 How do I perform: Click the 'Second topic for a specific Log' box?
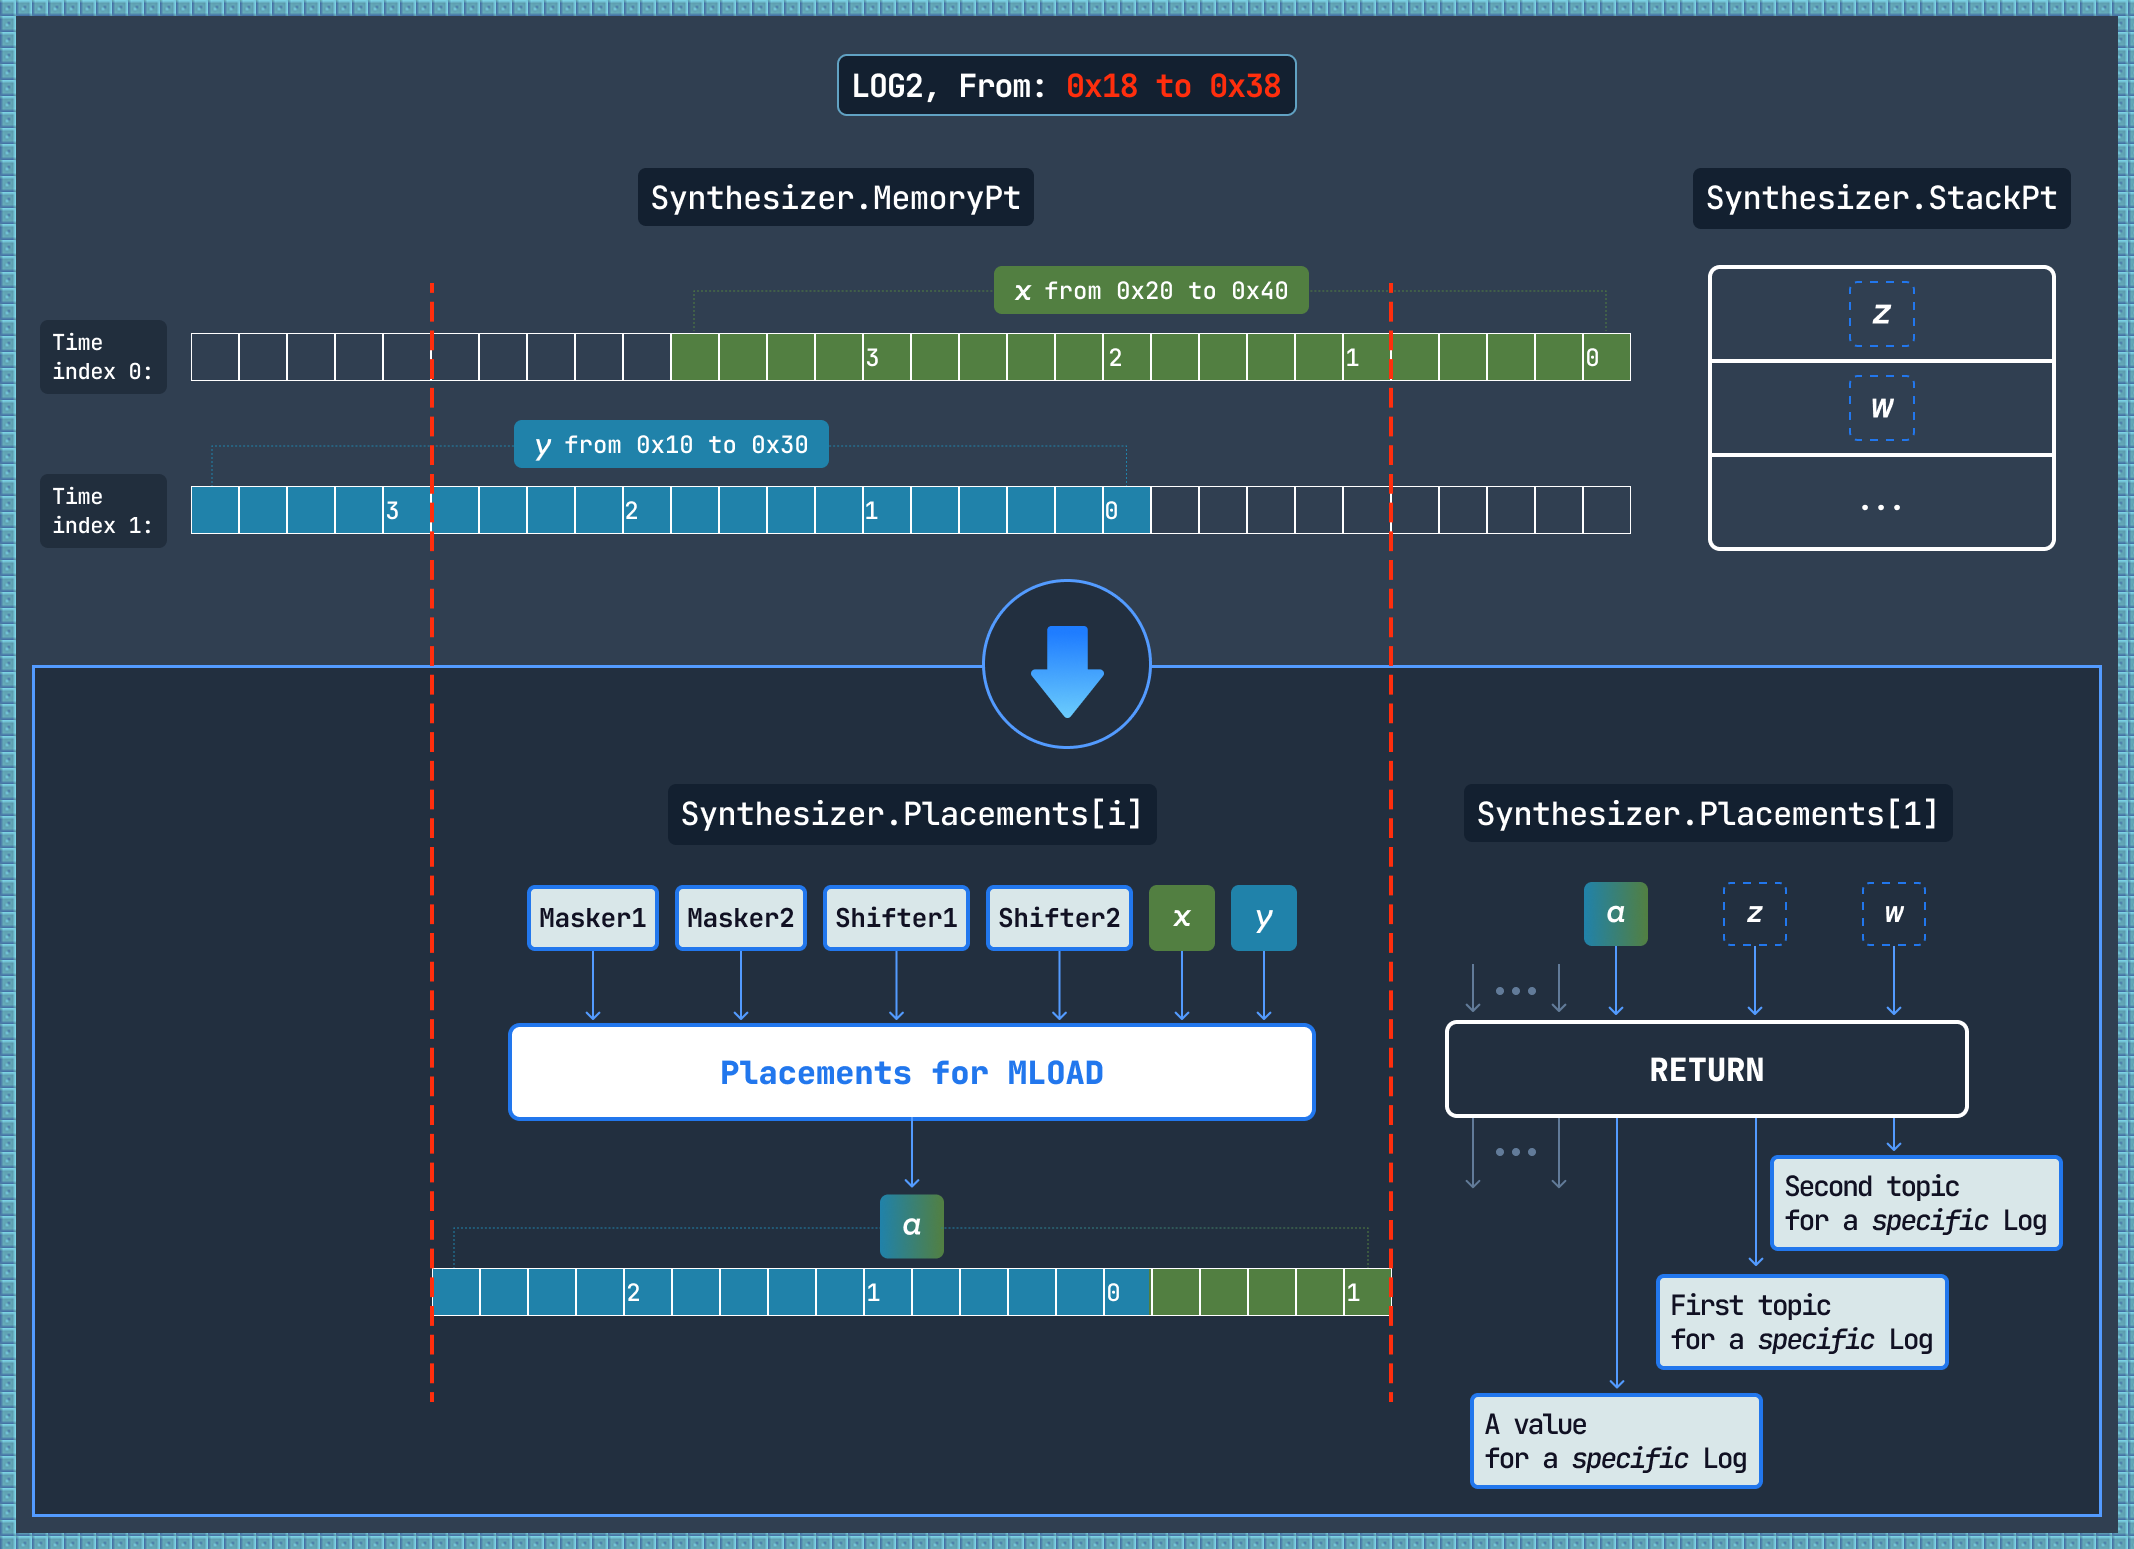(1915, 1203)
